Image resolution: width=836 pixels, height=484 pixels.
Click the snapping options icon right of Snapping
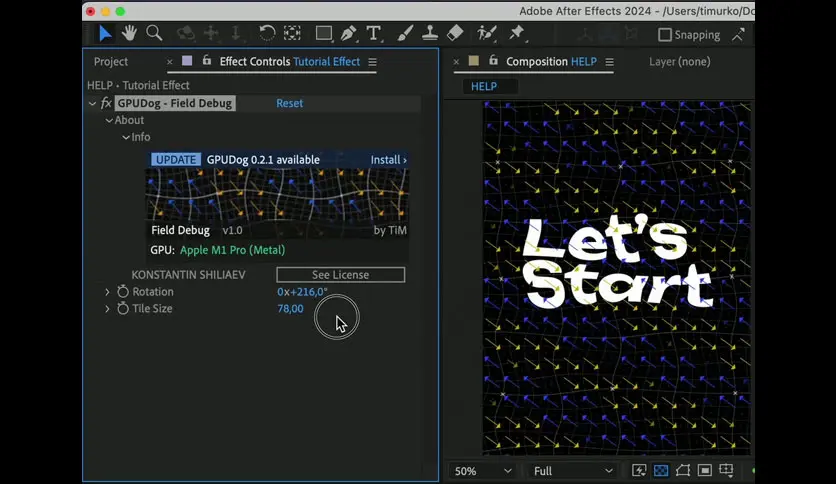[x=738, y=35]
